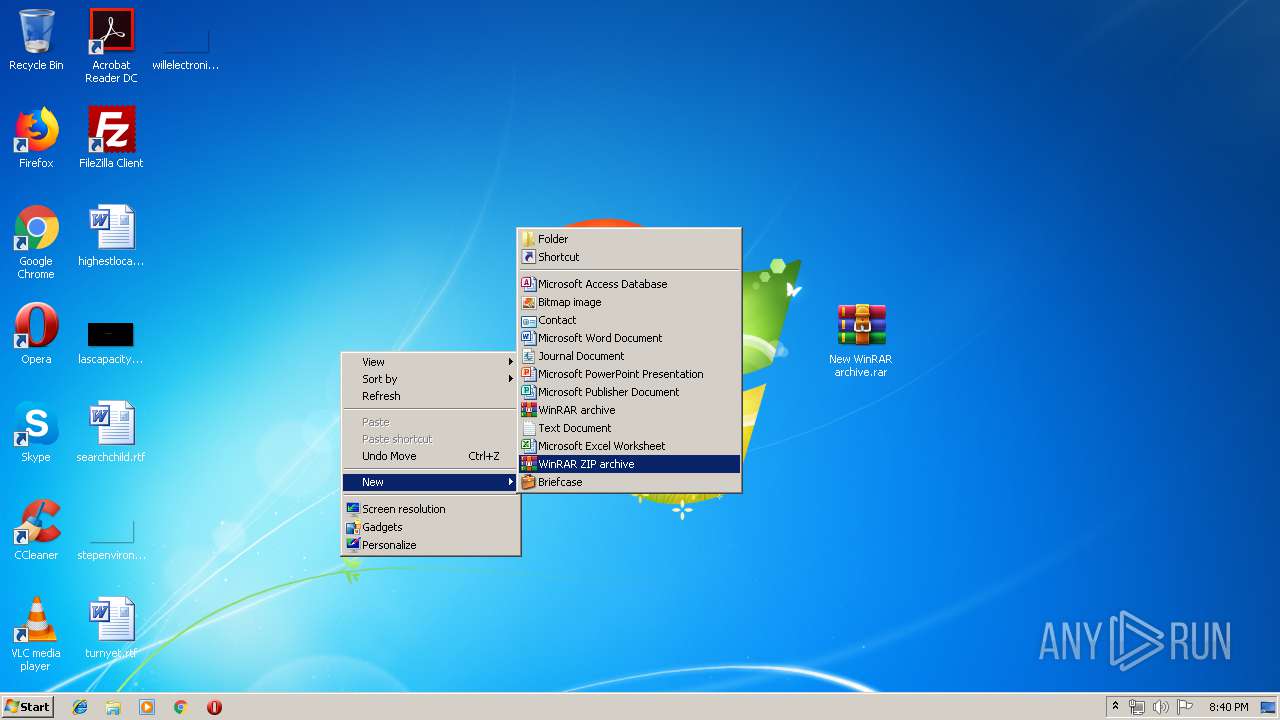Viewport: 1280px width, 720px height.
Task: Launch FileZilla Client shortcut
Action: coord(111,138)
